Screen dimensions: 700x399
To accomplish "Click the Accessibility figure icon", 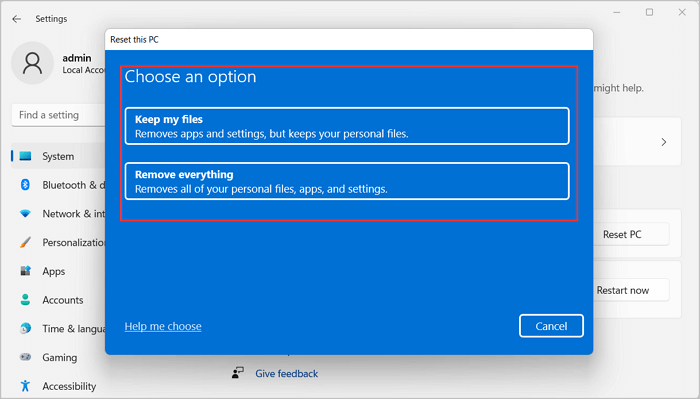I will [25, 386].
